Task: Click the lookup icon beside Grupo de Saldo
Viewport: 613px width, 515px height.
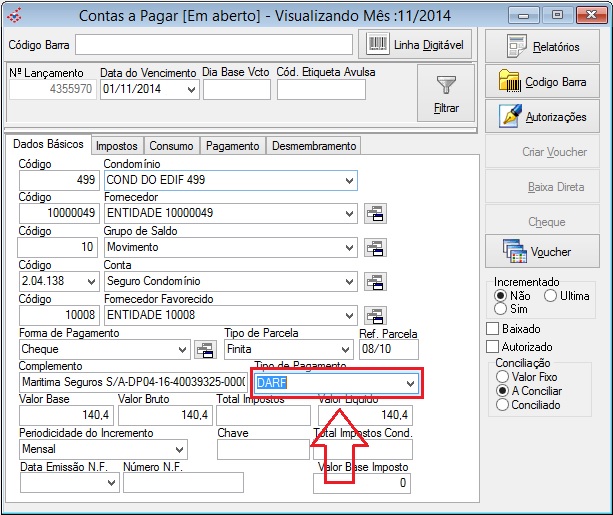Action: (375, 247)
